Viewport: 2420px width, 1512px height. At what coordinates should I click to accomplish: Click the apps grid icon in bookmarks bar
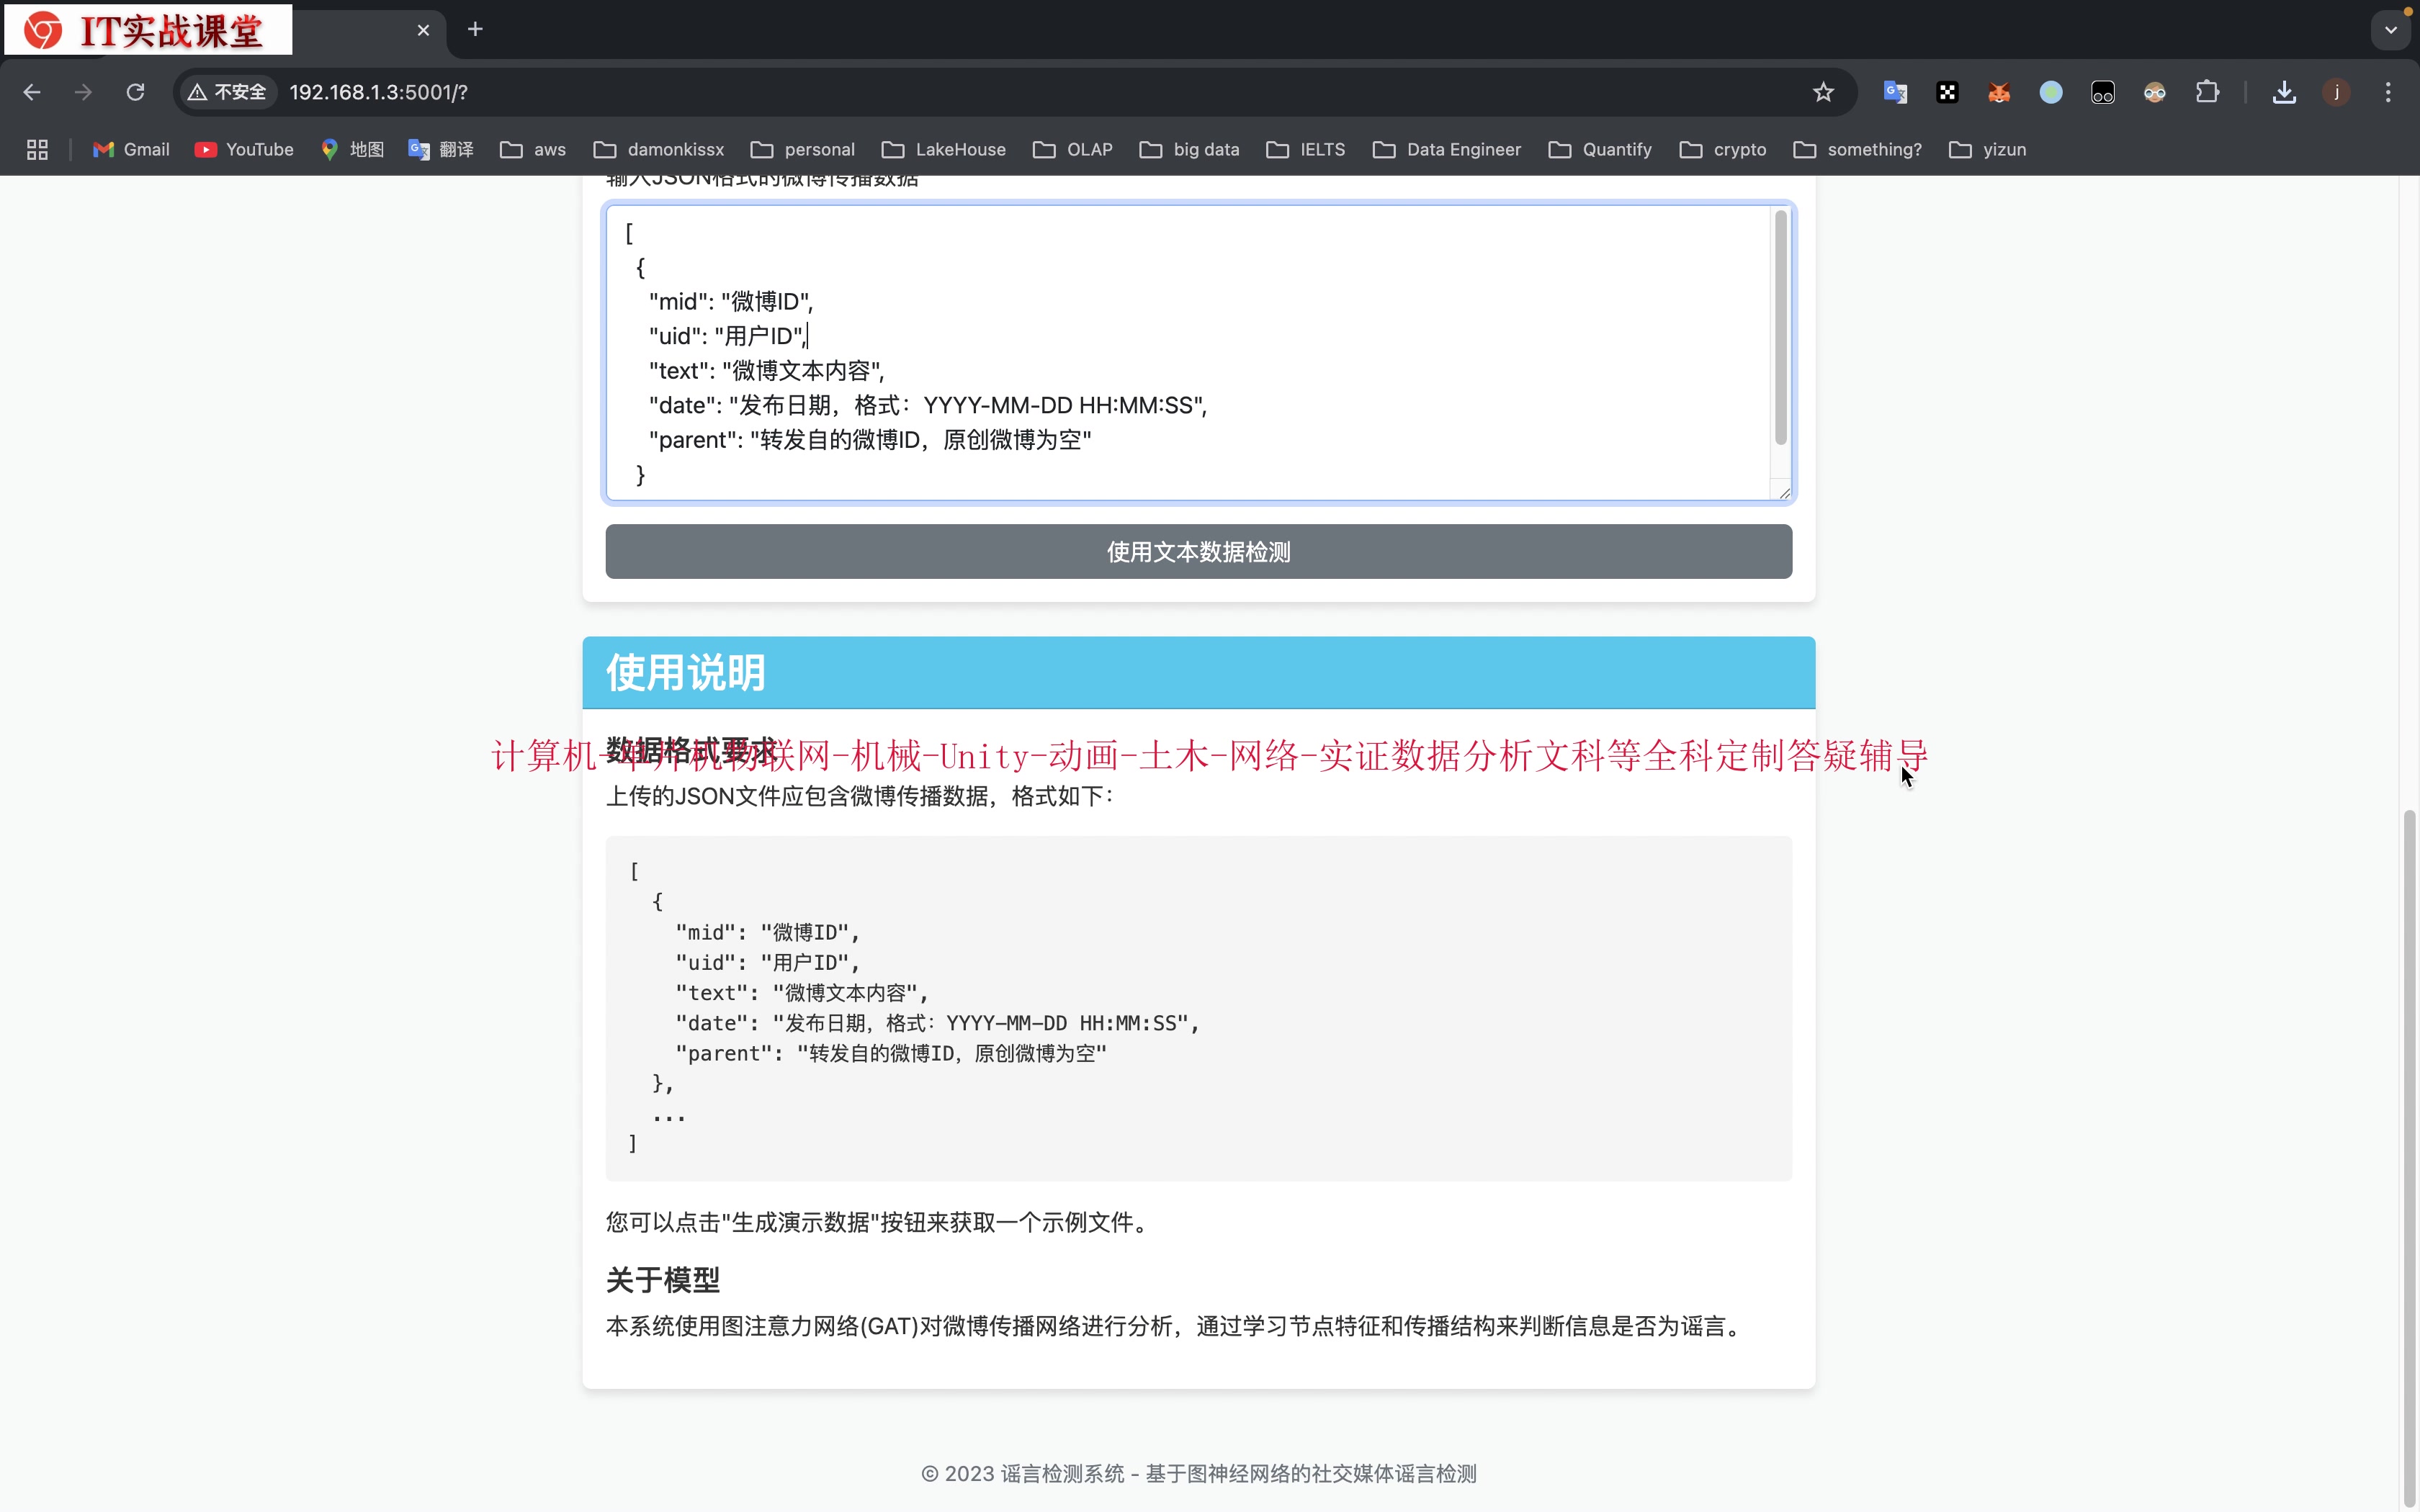tap(37, 149)
